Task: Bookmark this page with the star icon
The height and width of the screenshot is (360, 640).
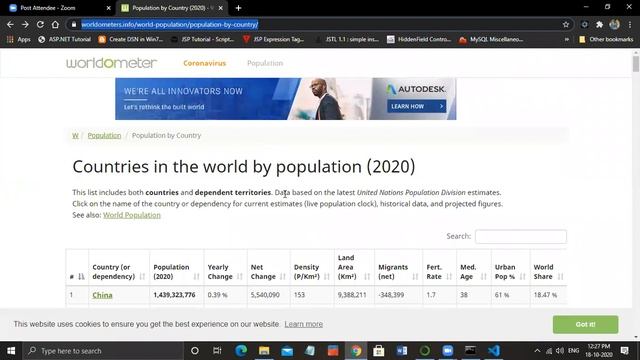Action: point(566,24)
